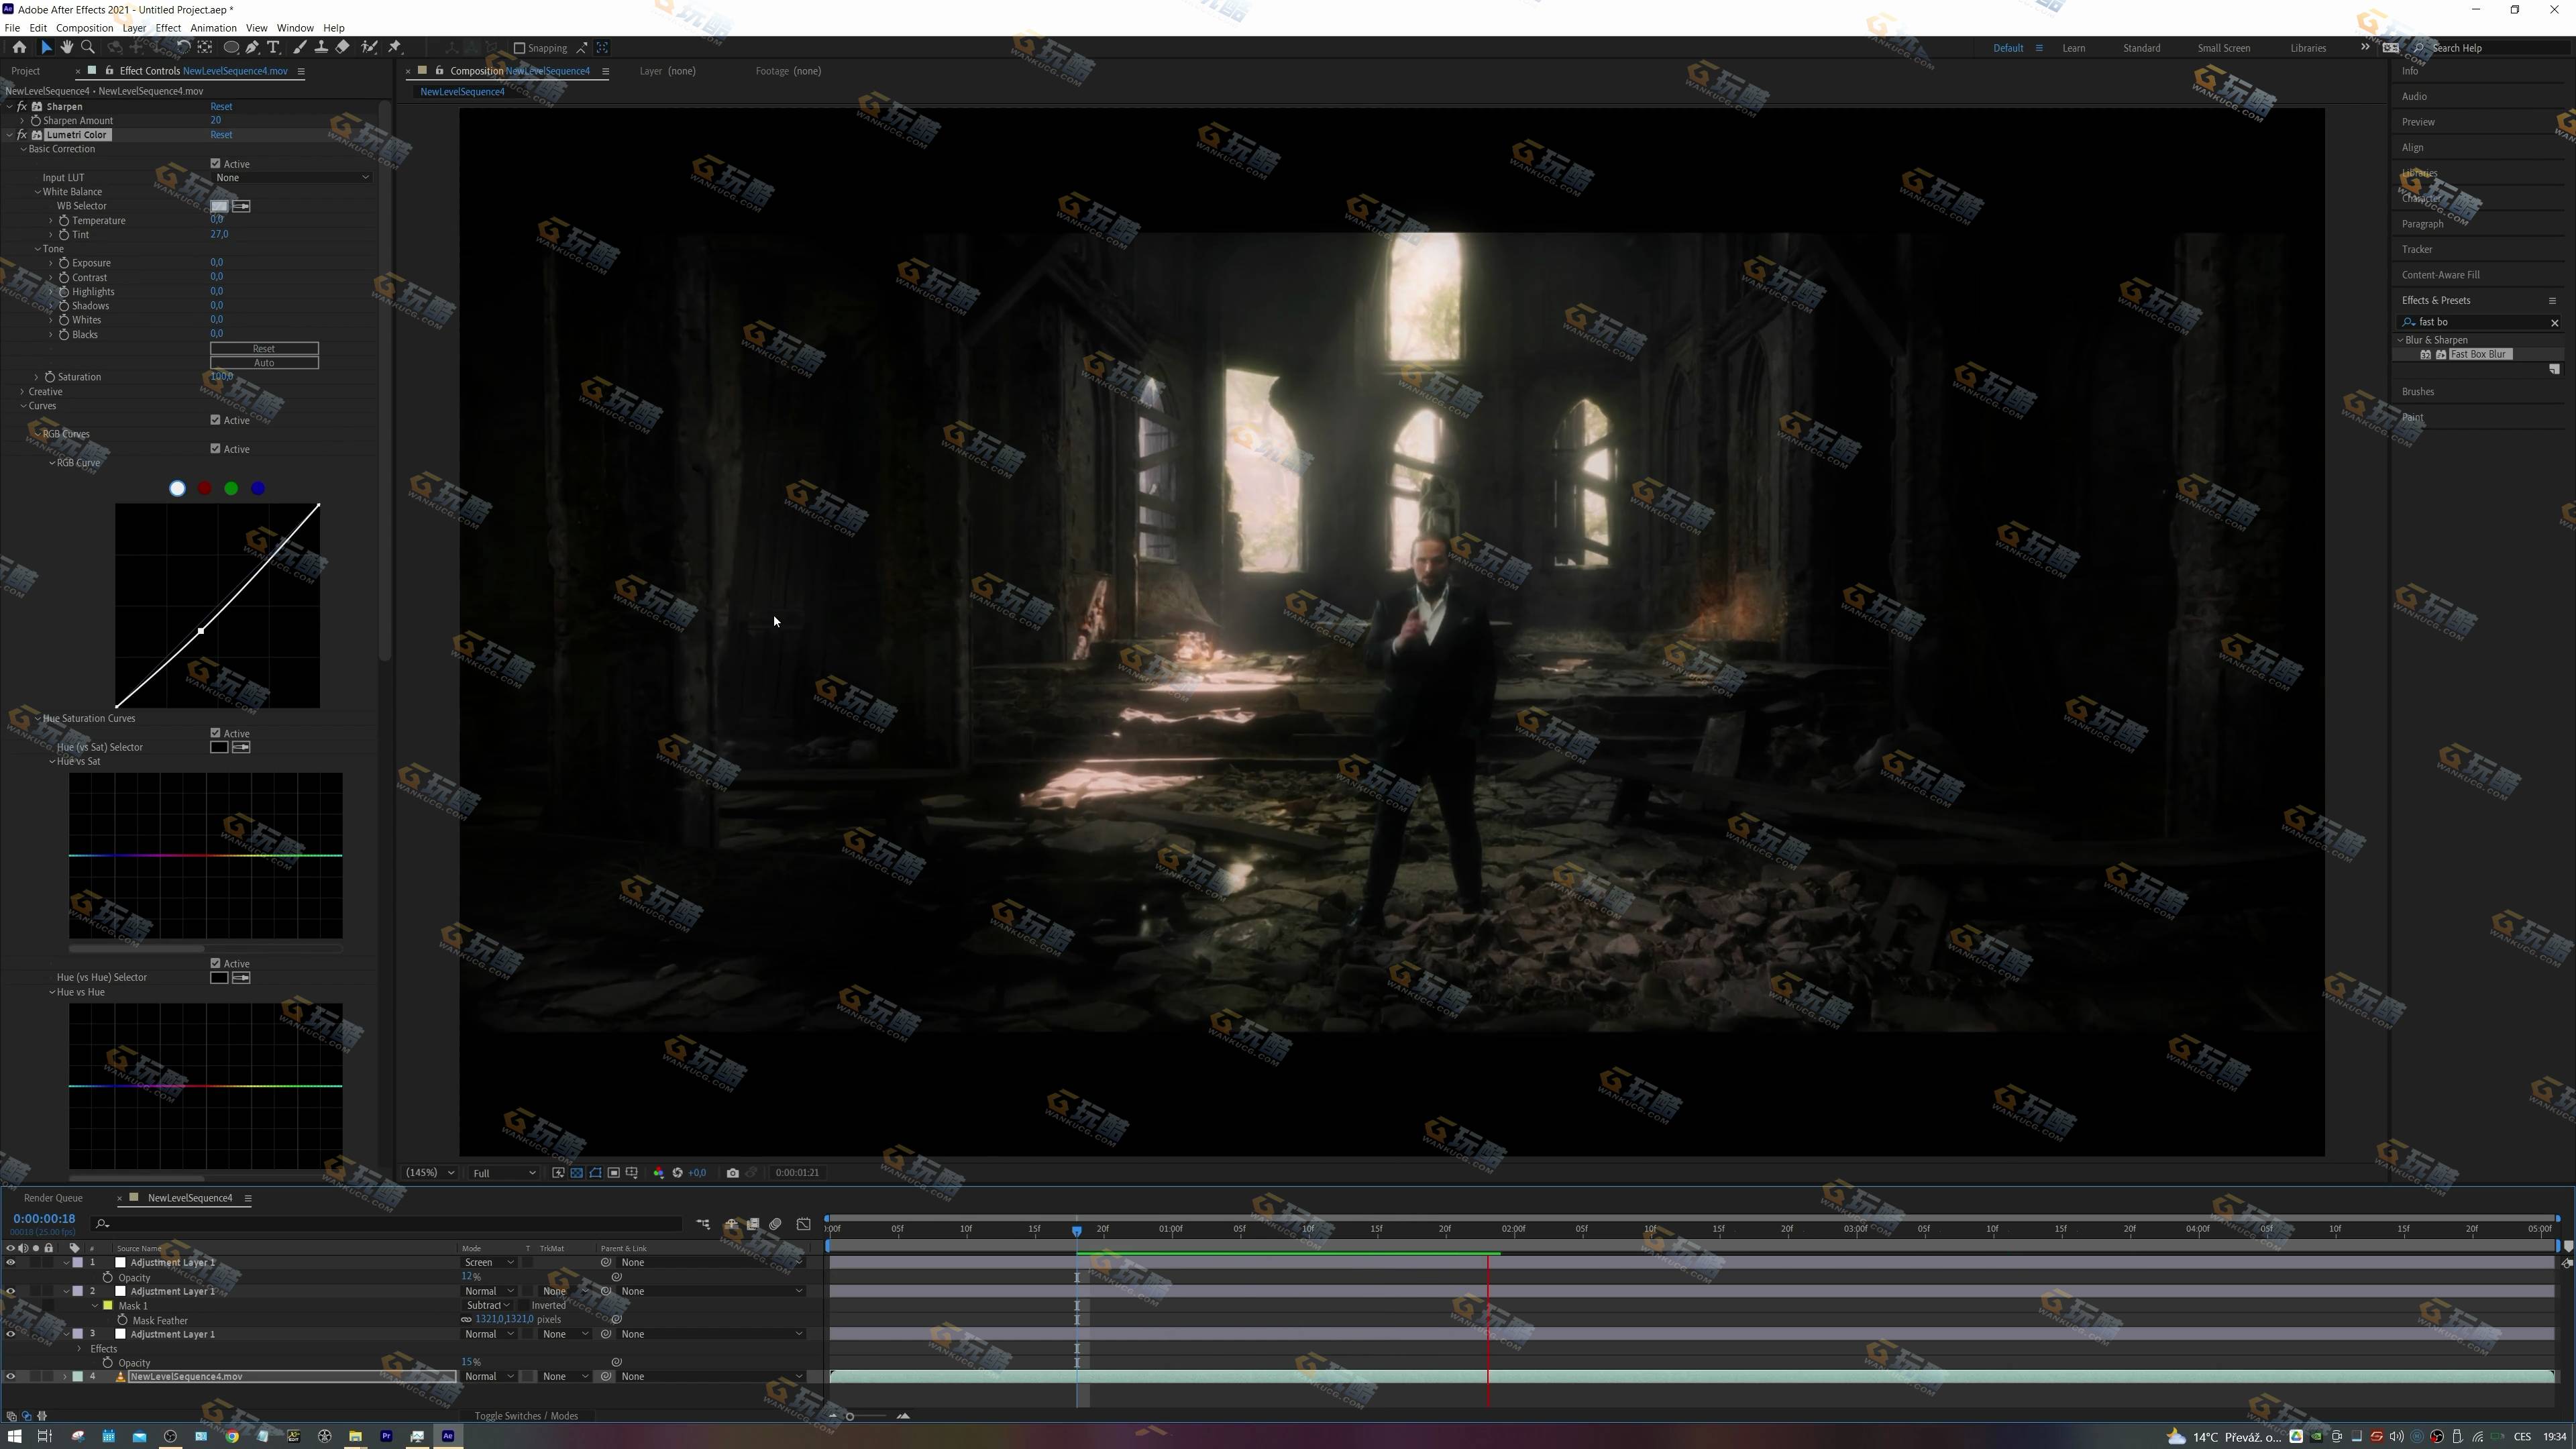Open the Composition menu

pos(84,28)
